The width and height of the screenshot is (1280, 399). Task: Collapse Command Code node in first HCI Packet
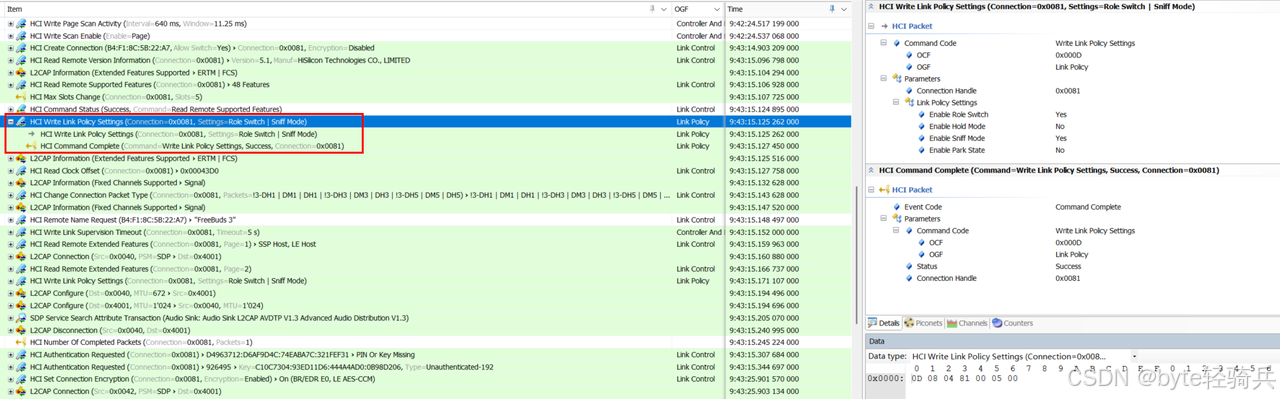click(884, 43)
